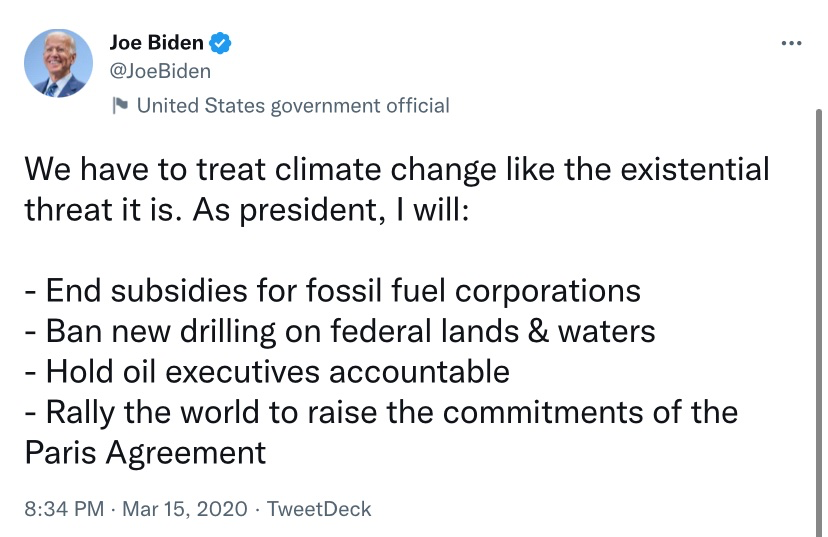Click 'Hold oil executives accountable' text
This screenshot has height=537, width=828.
(267, 372)
